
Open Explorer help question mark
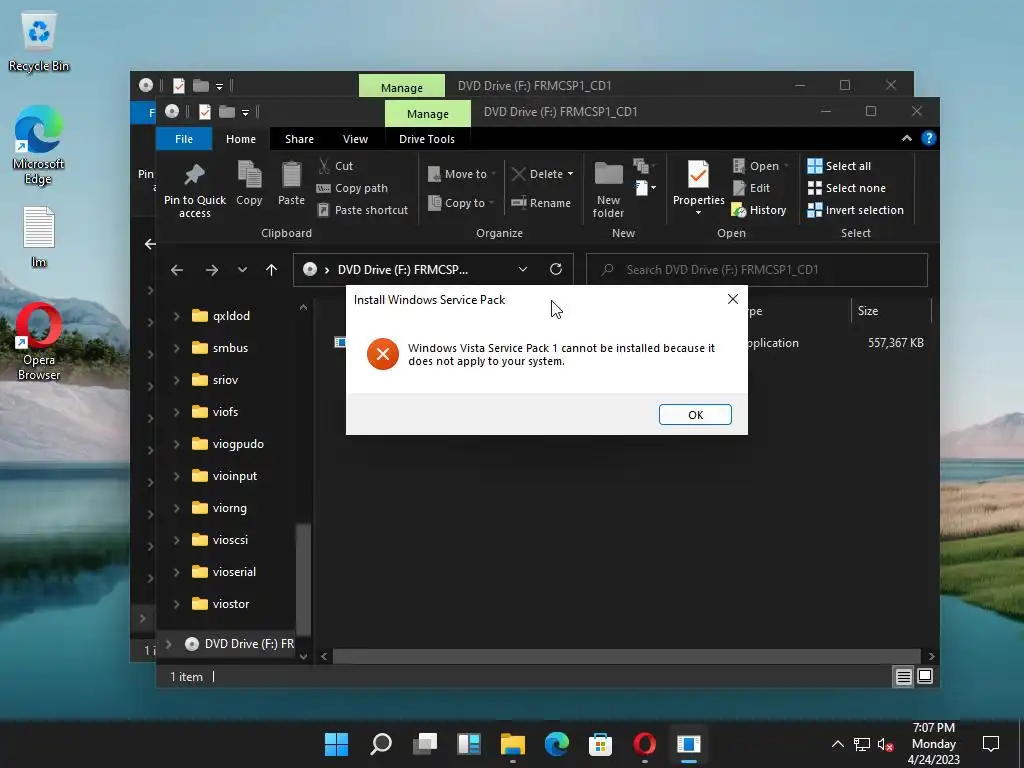click(x=928, y=138)
